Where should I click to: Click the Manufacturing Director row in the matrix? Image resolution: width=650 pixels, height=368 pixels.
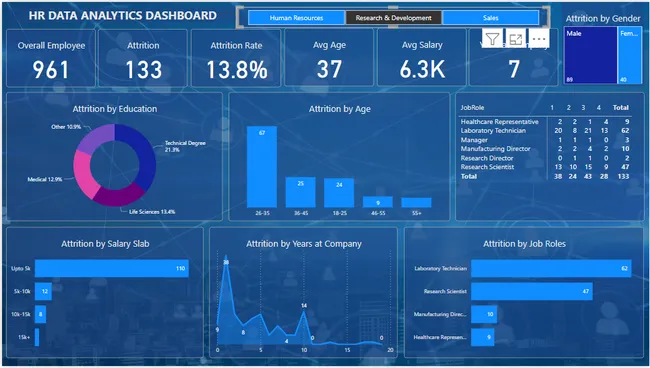[545, 149]
